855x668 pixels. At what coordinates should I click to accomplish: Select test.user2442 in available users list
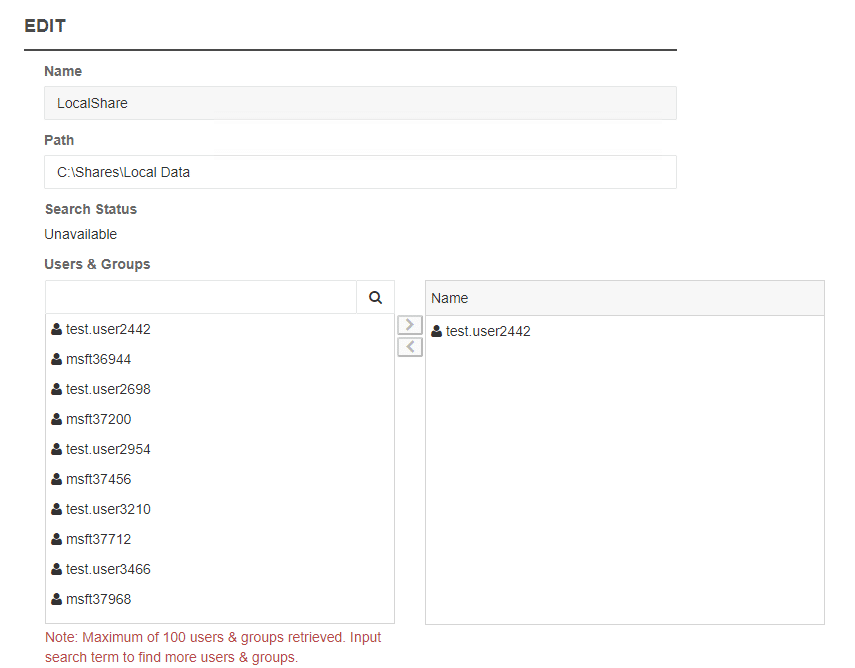[x=108, y=329]
